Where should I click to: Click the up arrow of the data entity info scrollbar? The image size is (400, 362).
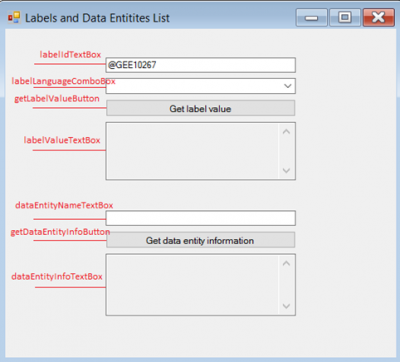pyautogui.click(x=286, y=263)
